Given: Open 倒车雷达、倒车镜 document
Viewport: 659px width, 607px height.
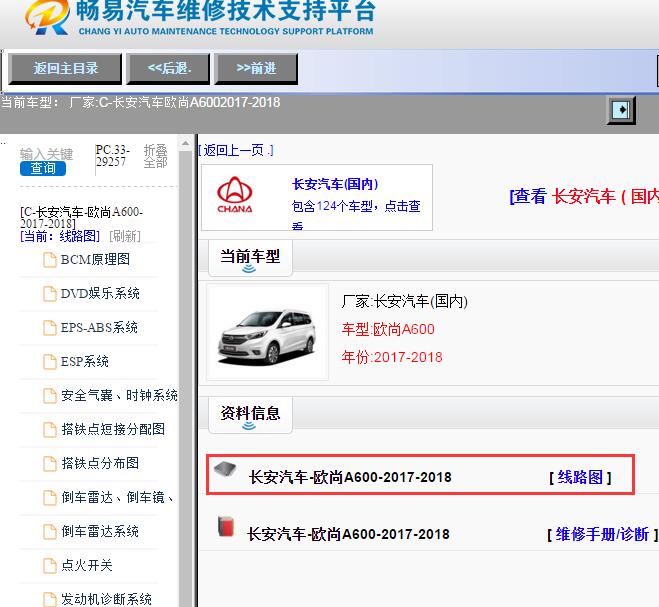Looking at the screenshot, I should [x=117, y=497].
